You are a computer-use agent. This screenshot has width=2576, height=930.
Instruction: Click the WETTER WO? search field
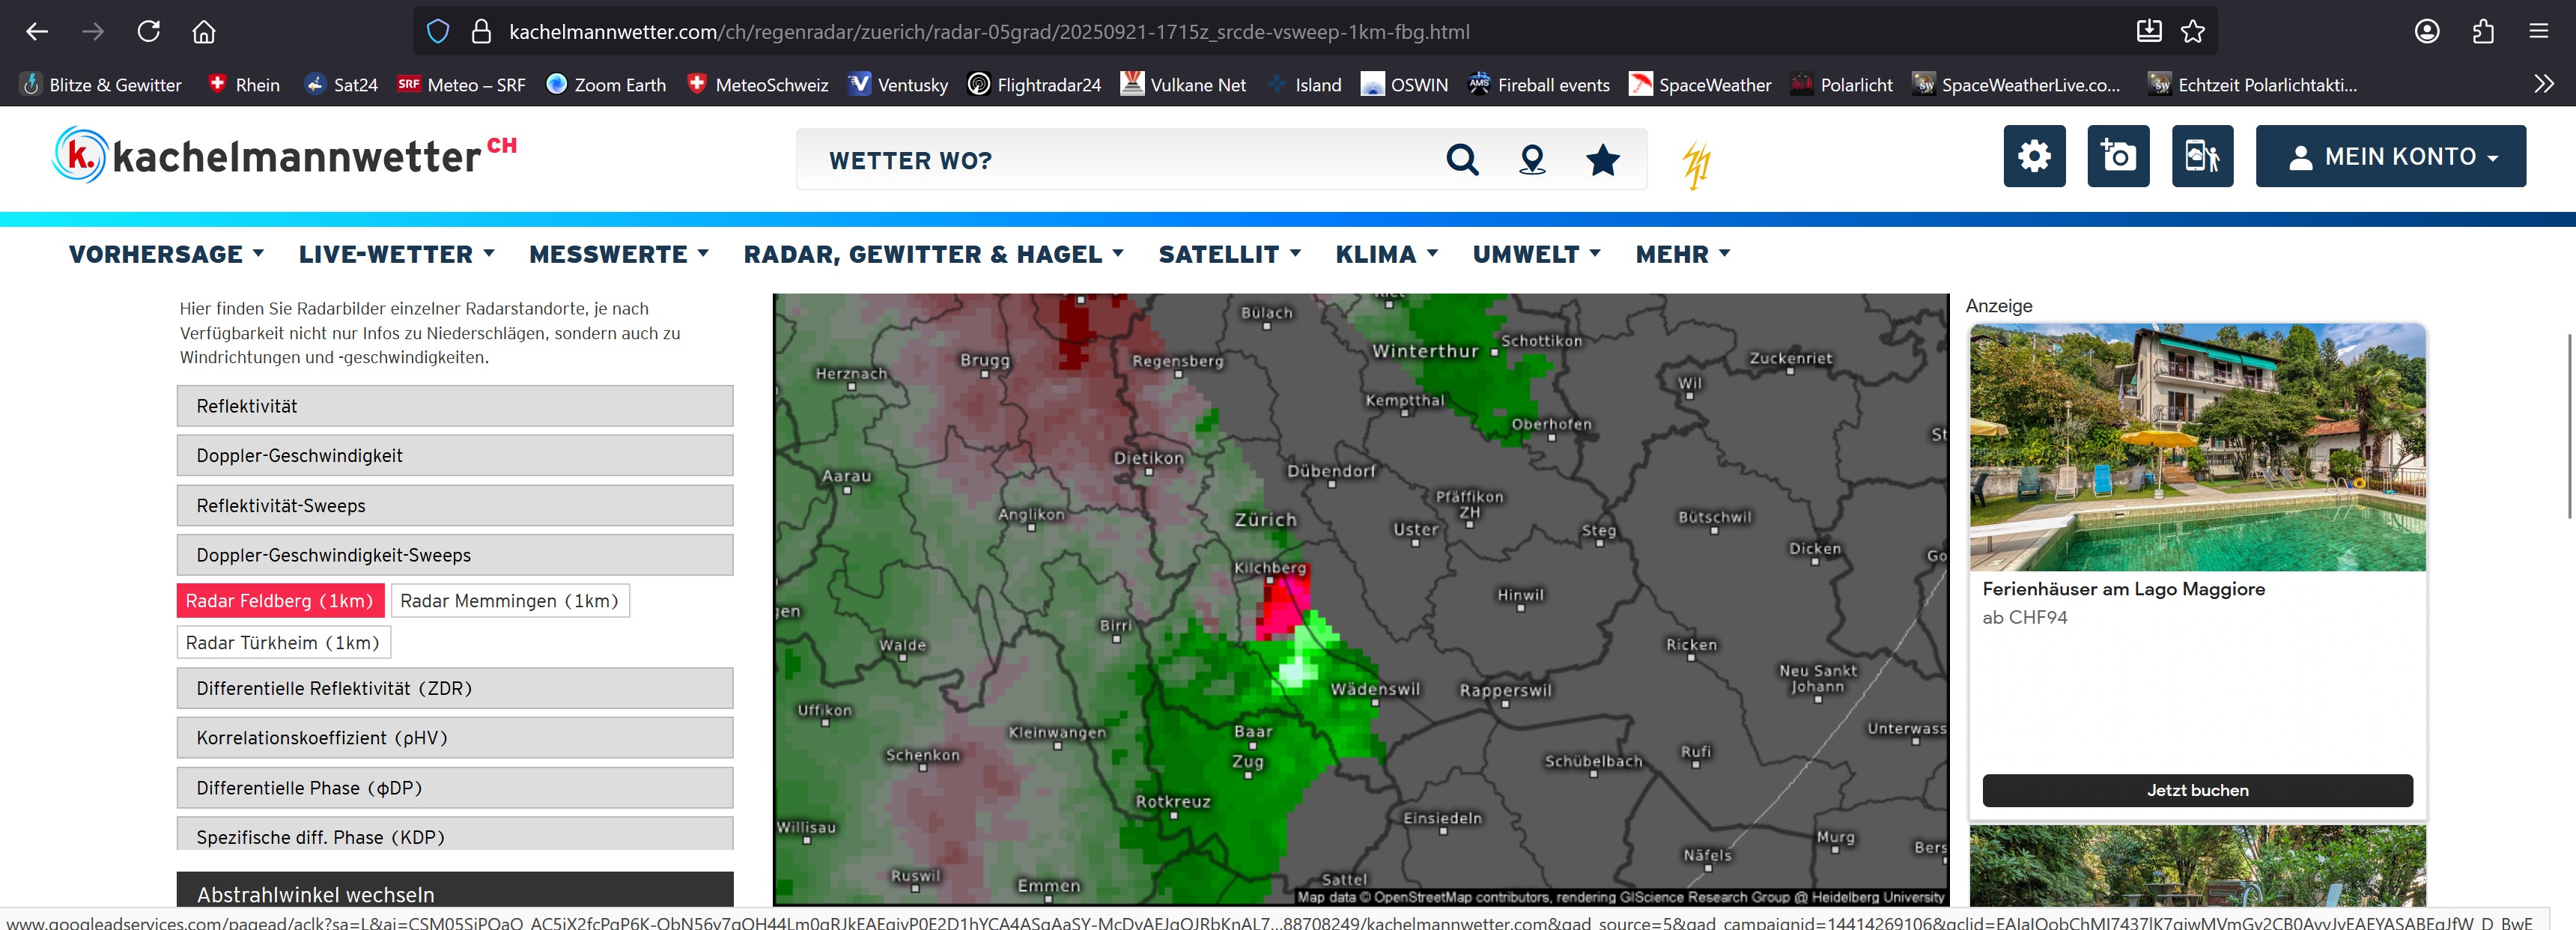(1120, 160)
